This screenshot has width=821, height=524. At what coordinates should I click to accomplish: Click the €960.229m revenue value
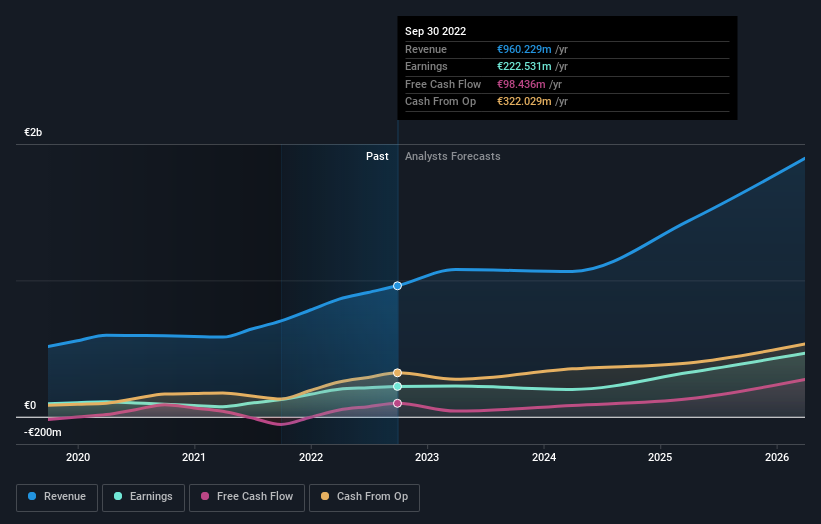point(524,49)
